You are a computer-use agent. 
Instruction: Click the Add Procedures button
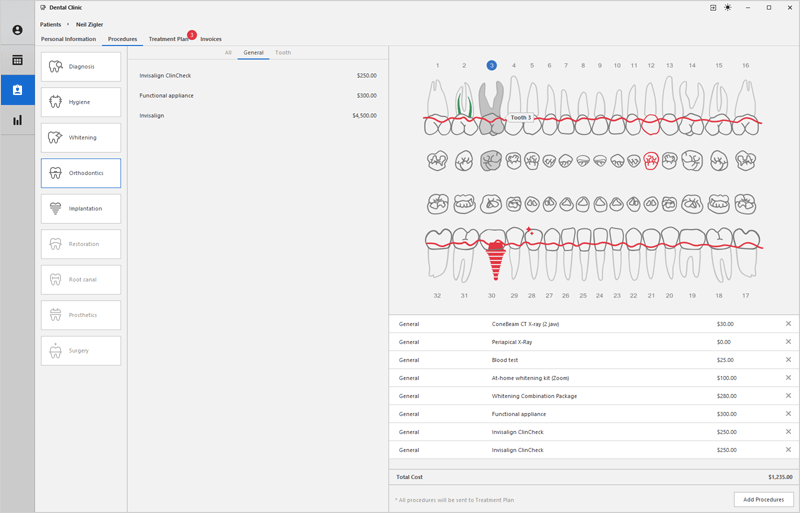[763, 499]
